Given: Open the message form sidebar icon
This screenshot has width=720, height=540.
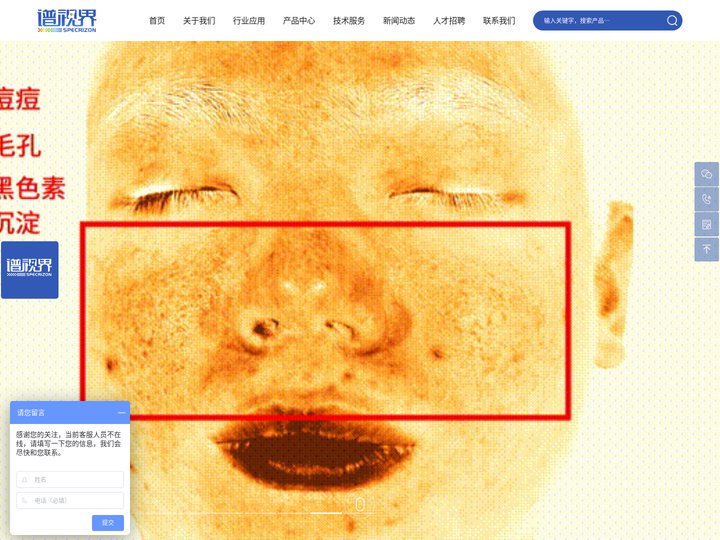Looking at the screenshot, I should point(706,225).
